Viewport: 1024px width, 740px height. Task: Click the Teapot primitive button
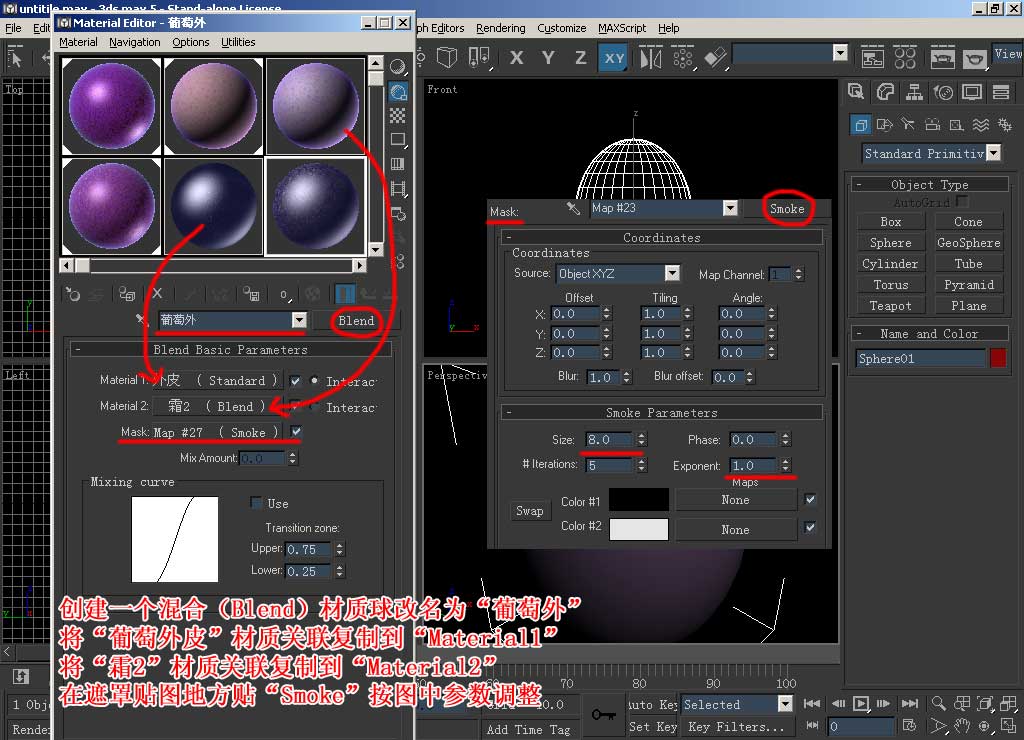pos(890,306)
